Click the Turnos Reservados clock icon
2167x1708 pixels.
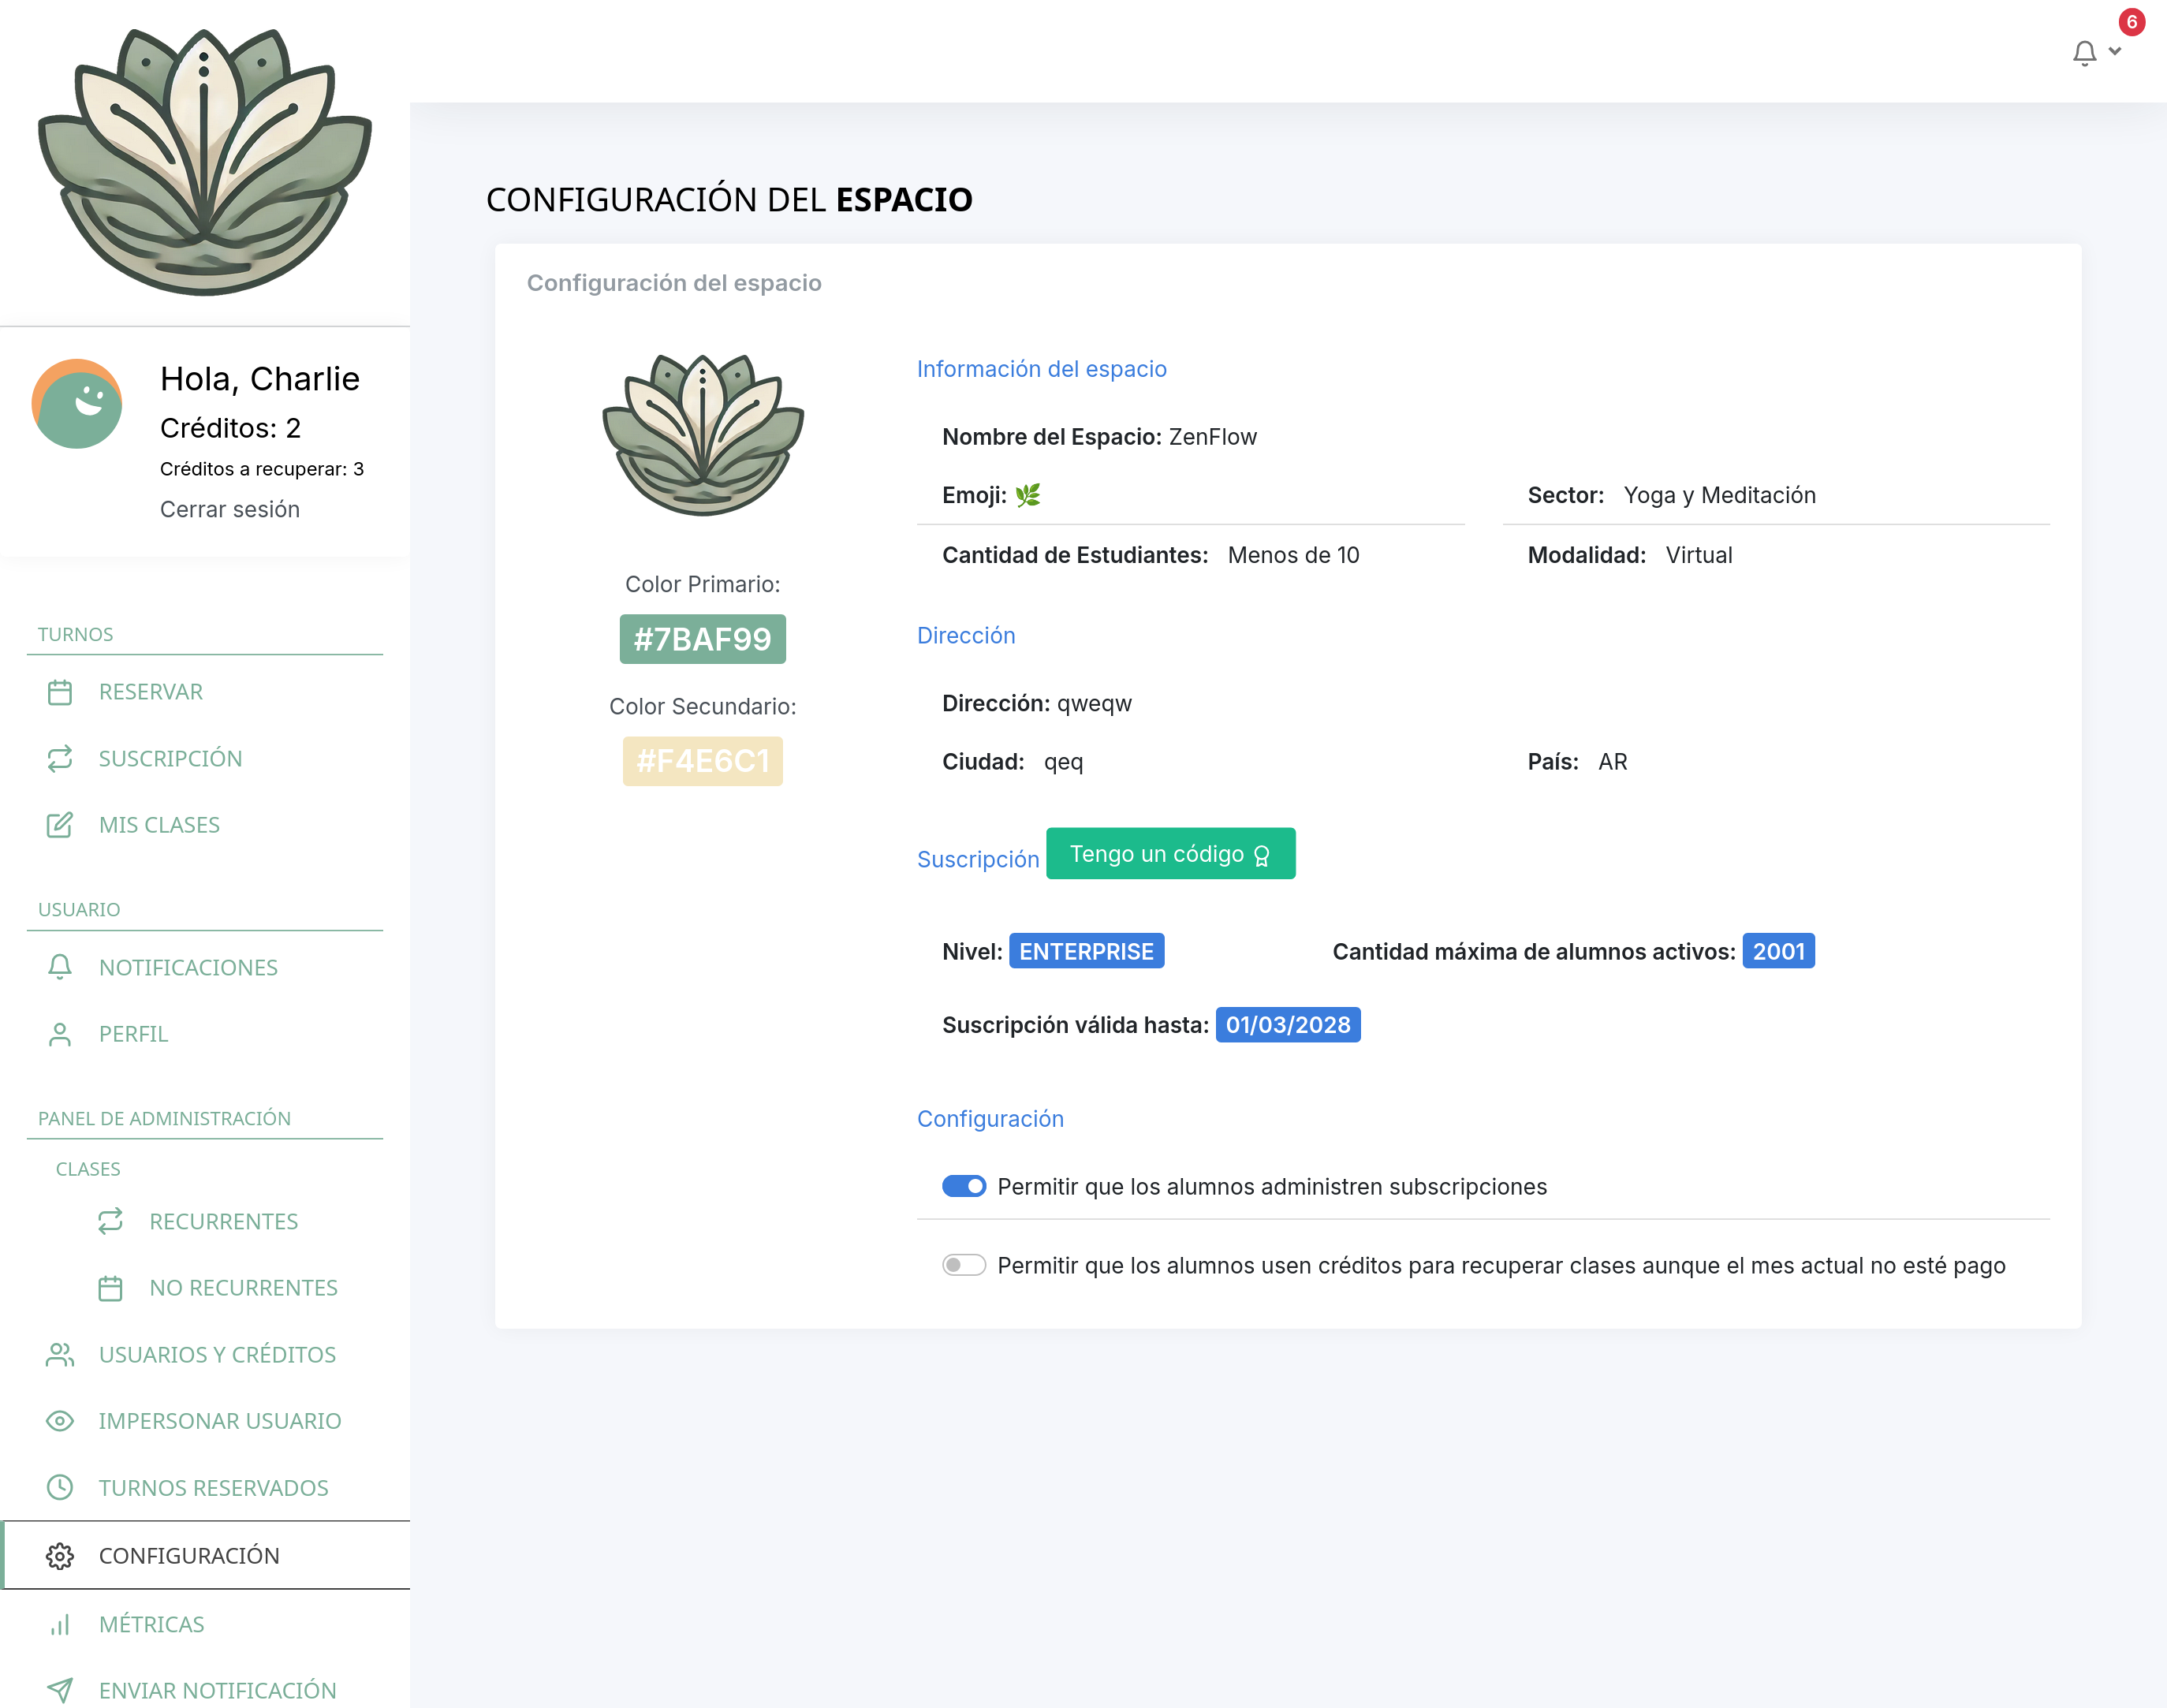click(60, 1488)
